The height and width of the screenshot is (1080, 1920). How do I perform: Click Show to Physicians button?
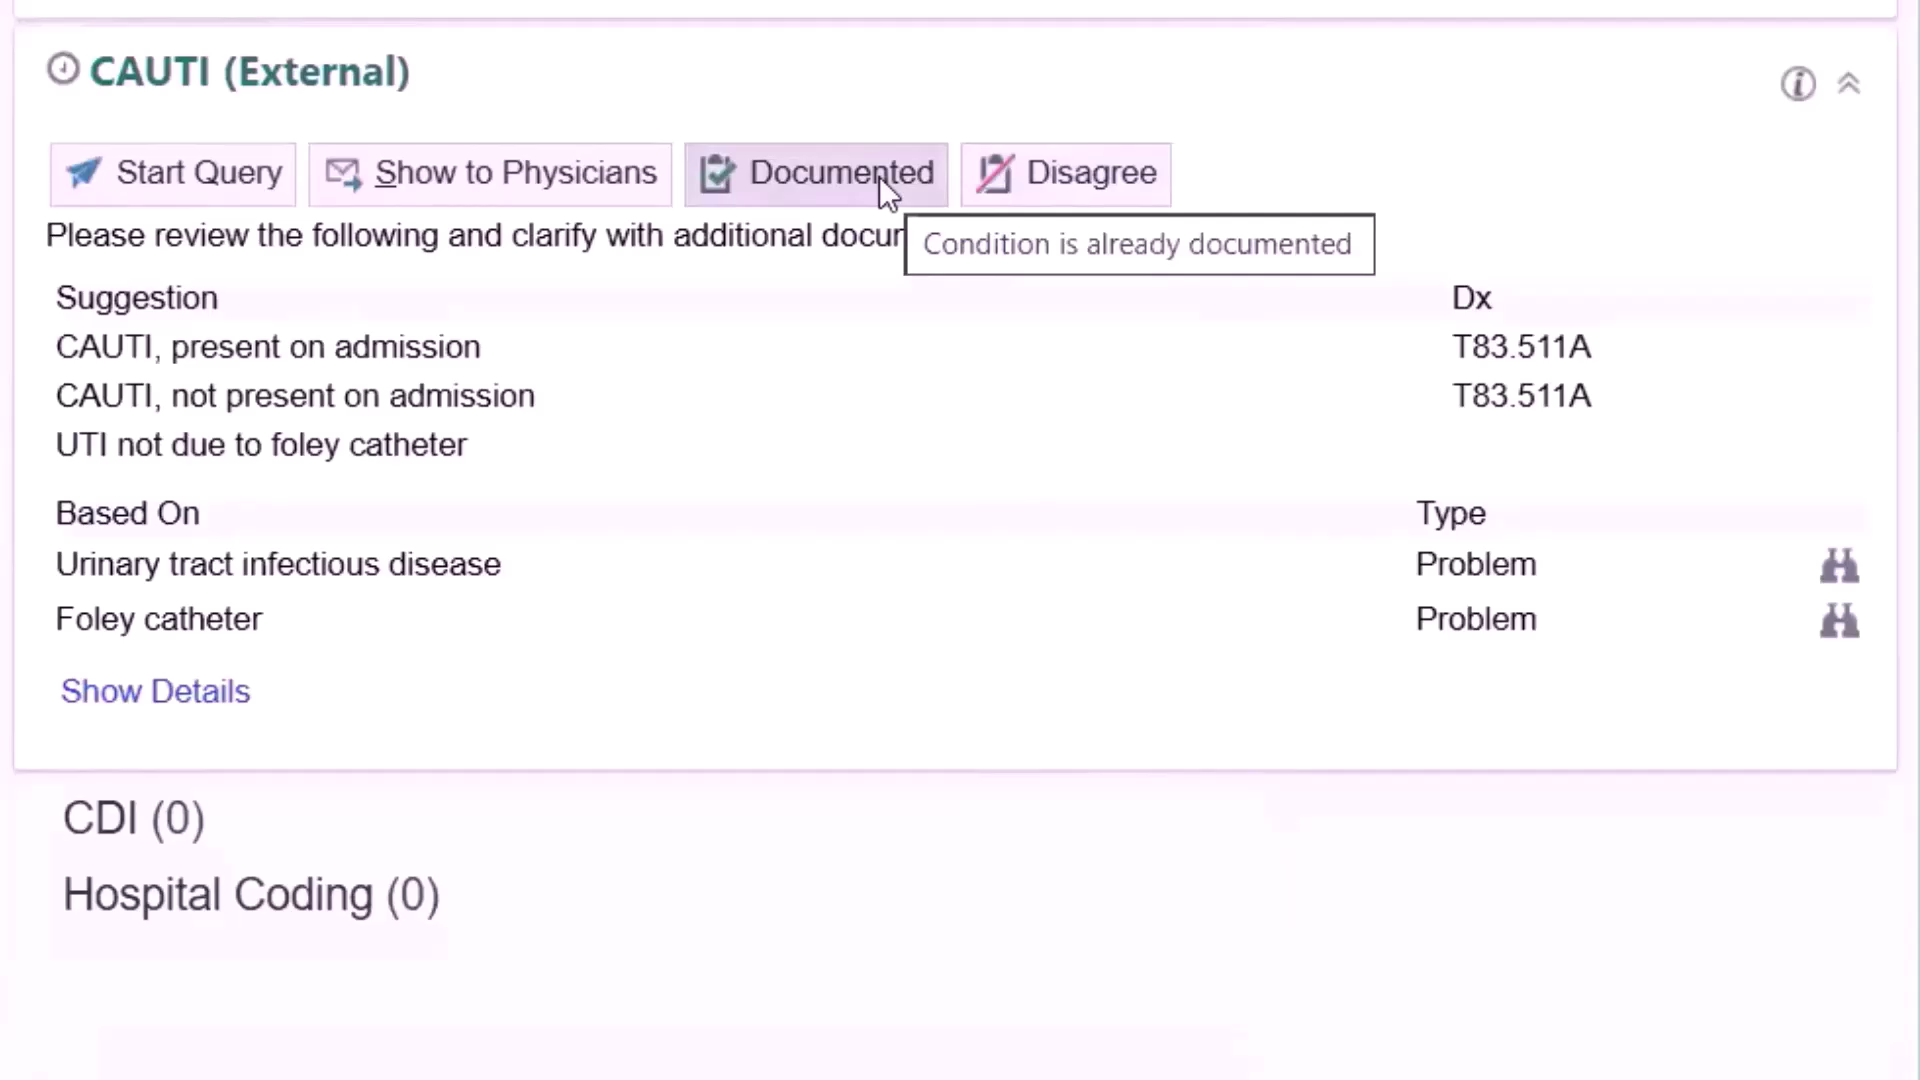pos(490,174)
